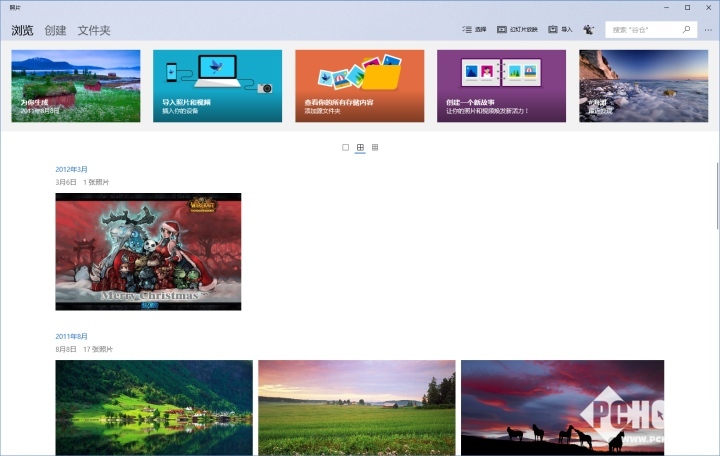720x456 pixels.
Task: Open the 导入 import button
Action: [560, 29]
